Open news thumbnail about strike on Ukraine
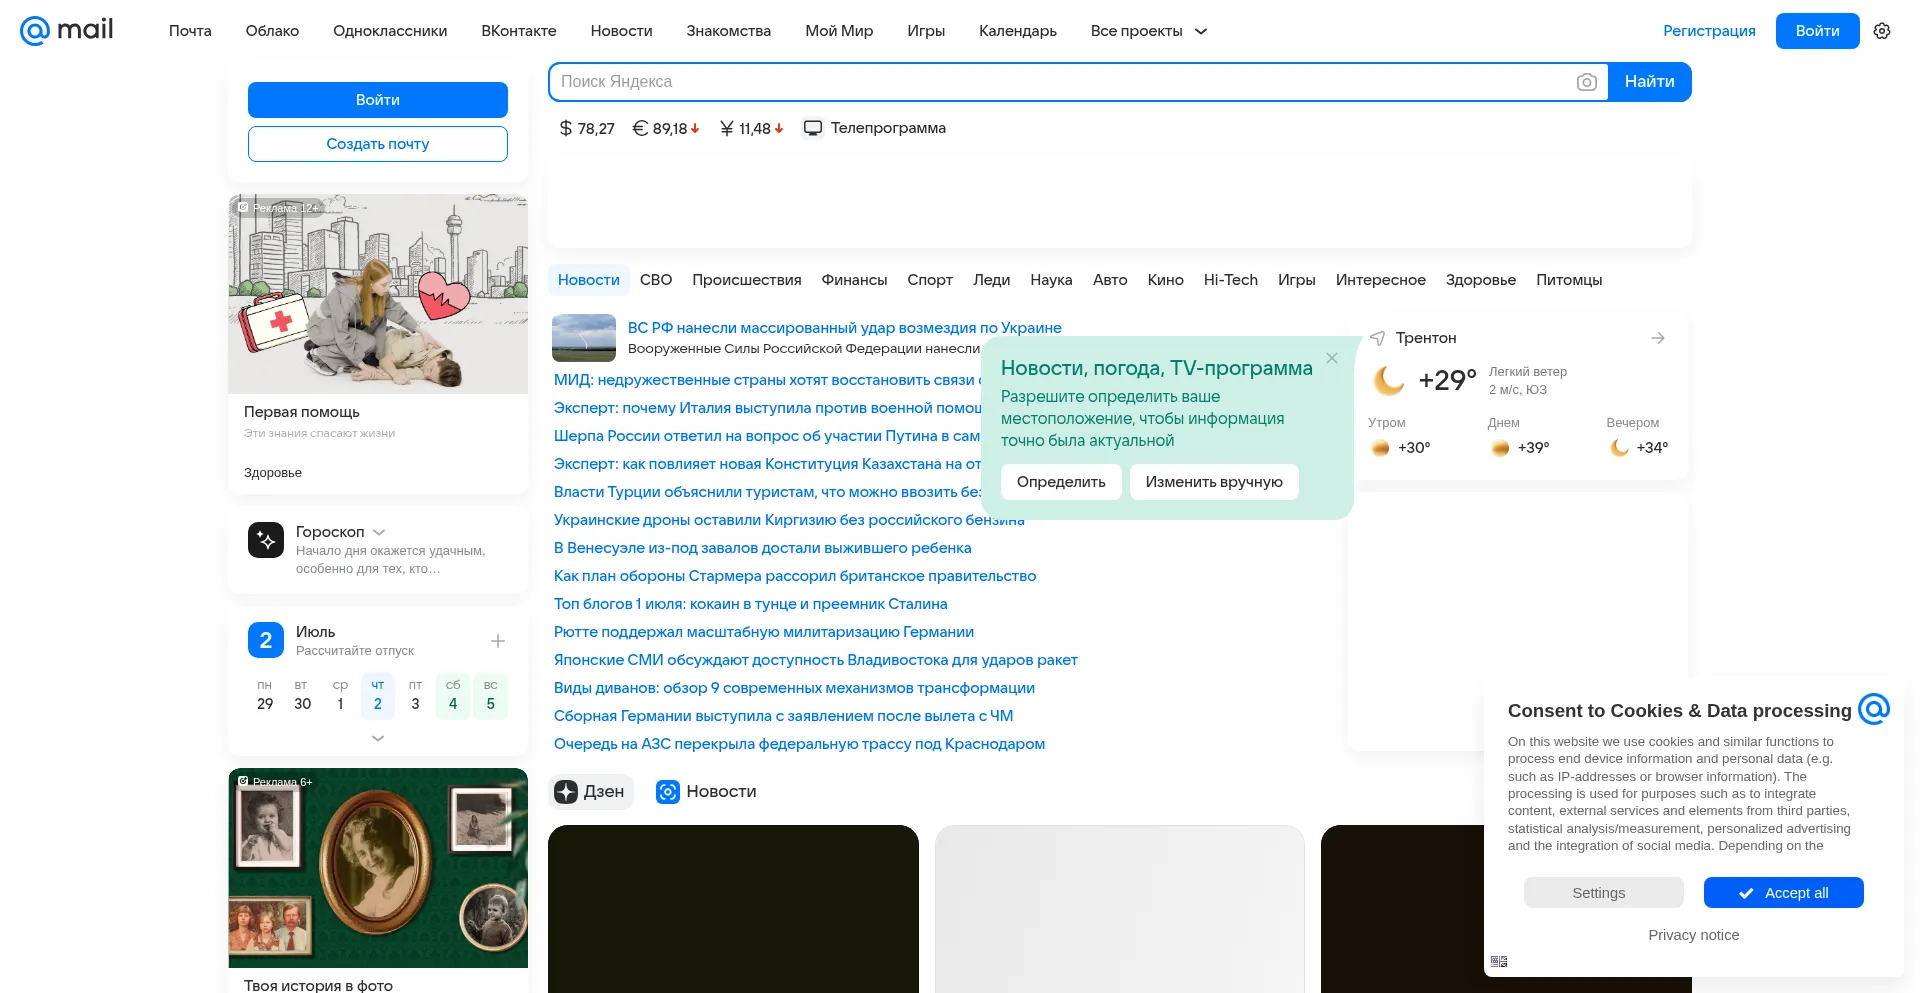The image size is (1920, 993). point(584,338)
